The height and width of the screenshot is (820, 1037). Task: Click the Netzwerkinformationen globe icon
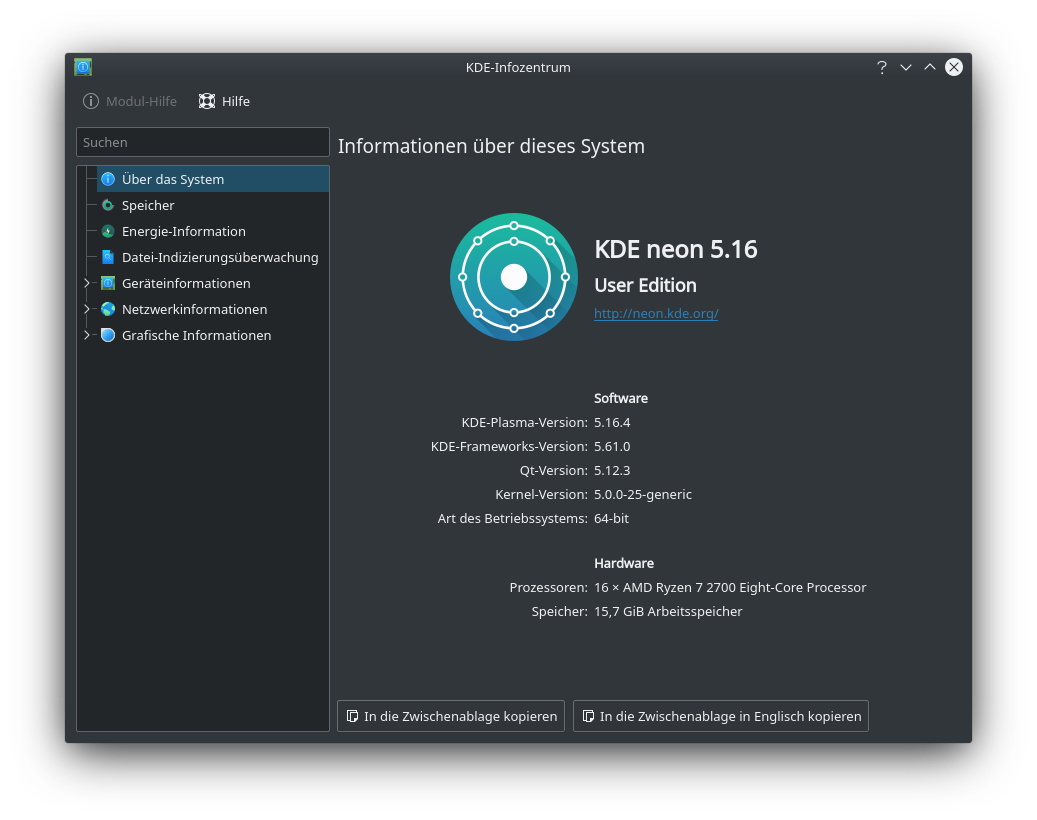click(x=108, y=309)
